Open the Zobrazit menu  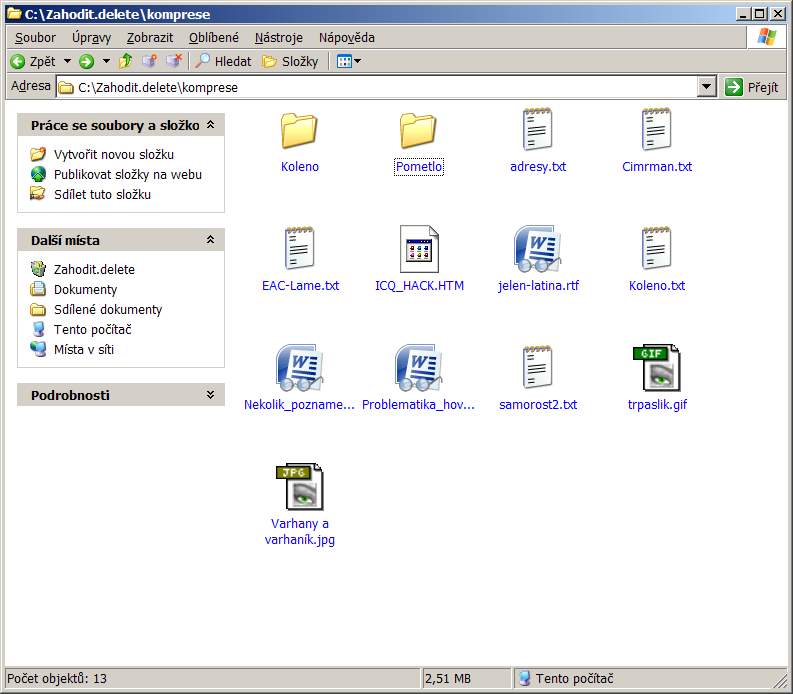[x=150, y=37]
